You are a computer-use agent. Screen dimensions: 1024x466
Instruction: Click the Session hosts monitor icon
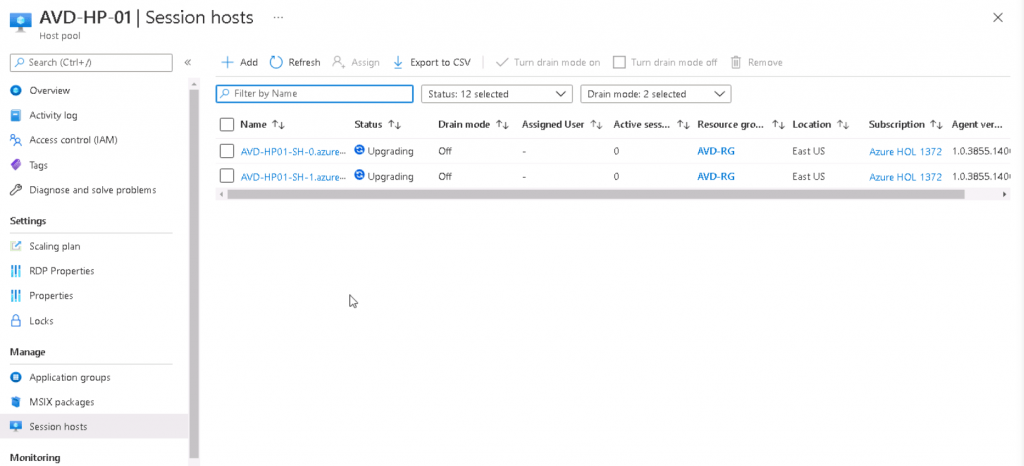pyautogui.click(x=16, y=427)
